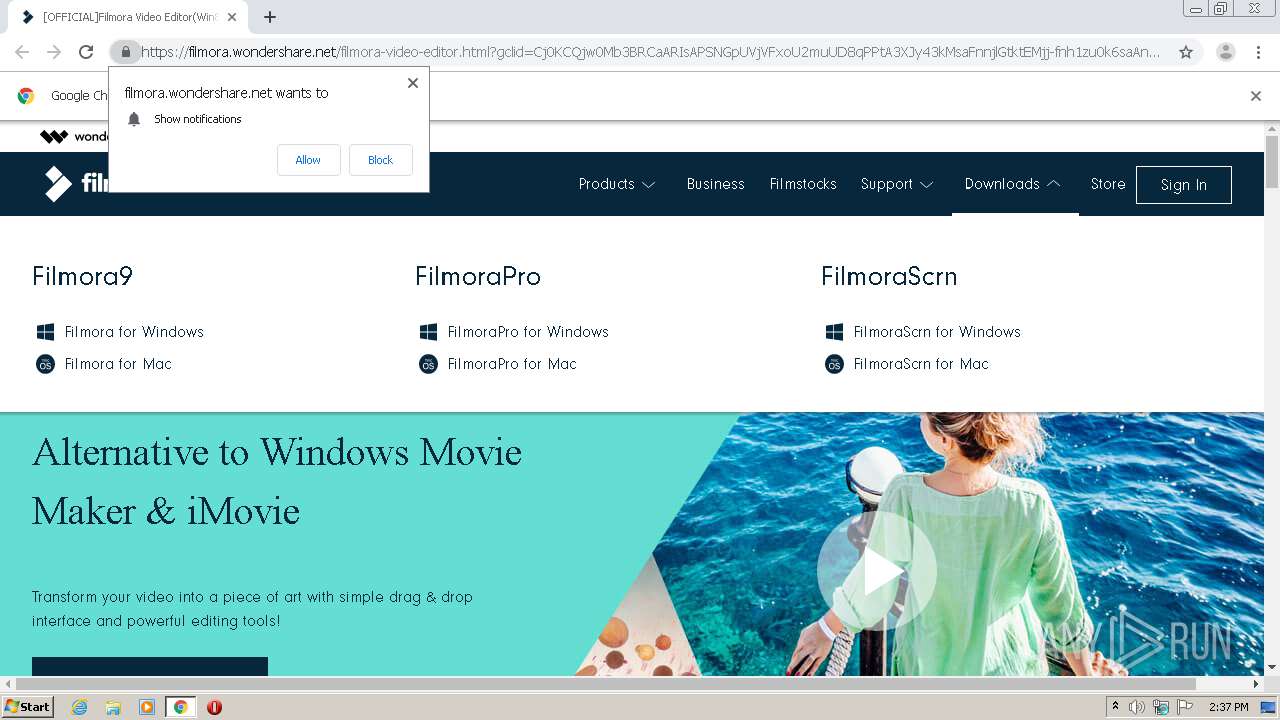The height and width of the screenshot is (720, 1280).
Task: Reload the page with refresh icon
Action: (86, 52)
